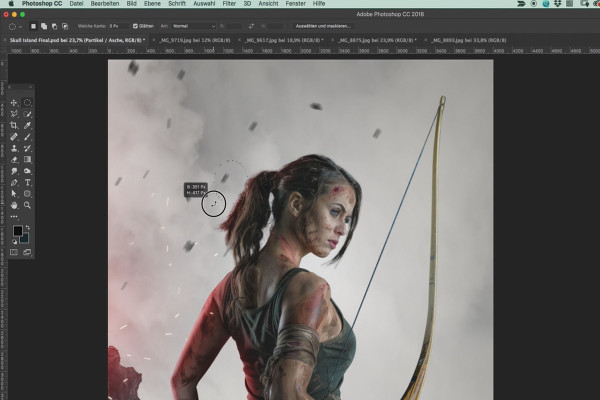Image resolution: width=600 pixels, height=400 pixels.
Task: Open the background color swatch picker
Action: pyautogui.click(x=24, y=239)
